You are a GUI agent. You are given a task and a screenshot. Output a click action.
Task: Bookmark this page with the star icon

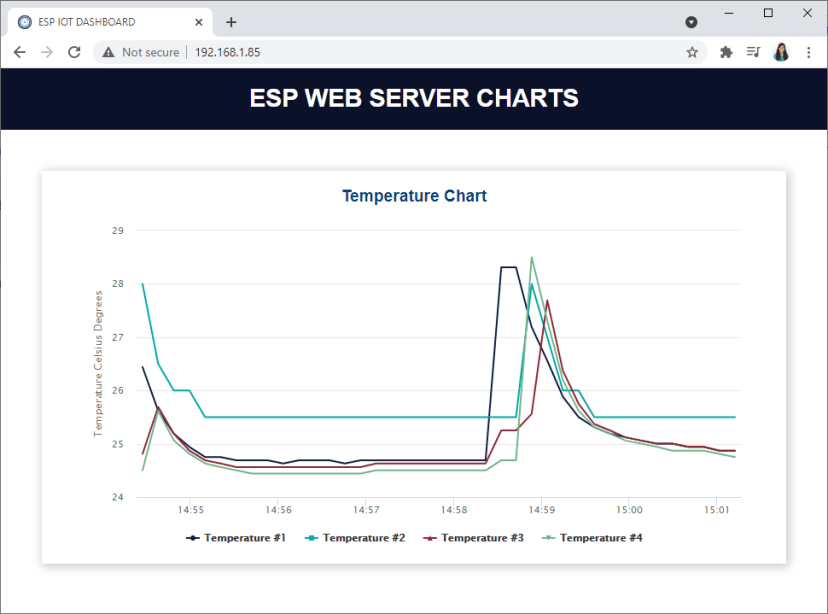[692, 51]
